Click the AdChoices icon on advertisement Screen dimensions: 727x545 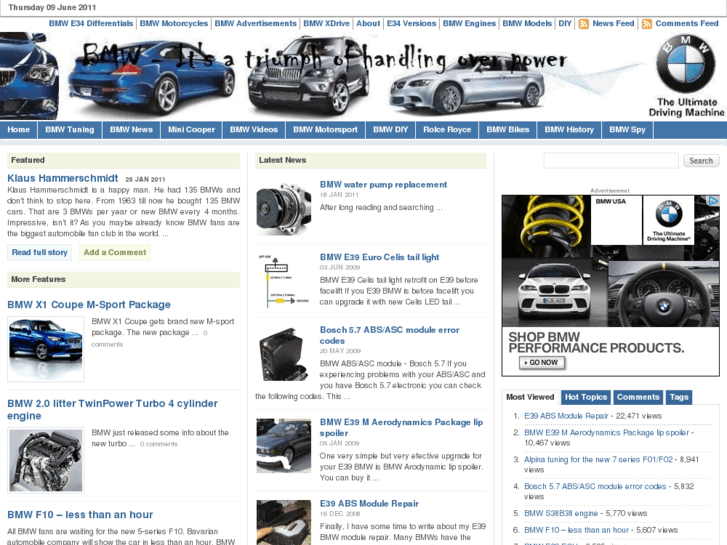713,200
